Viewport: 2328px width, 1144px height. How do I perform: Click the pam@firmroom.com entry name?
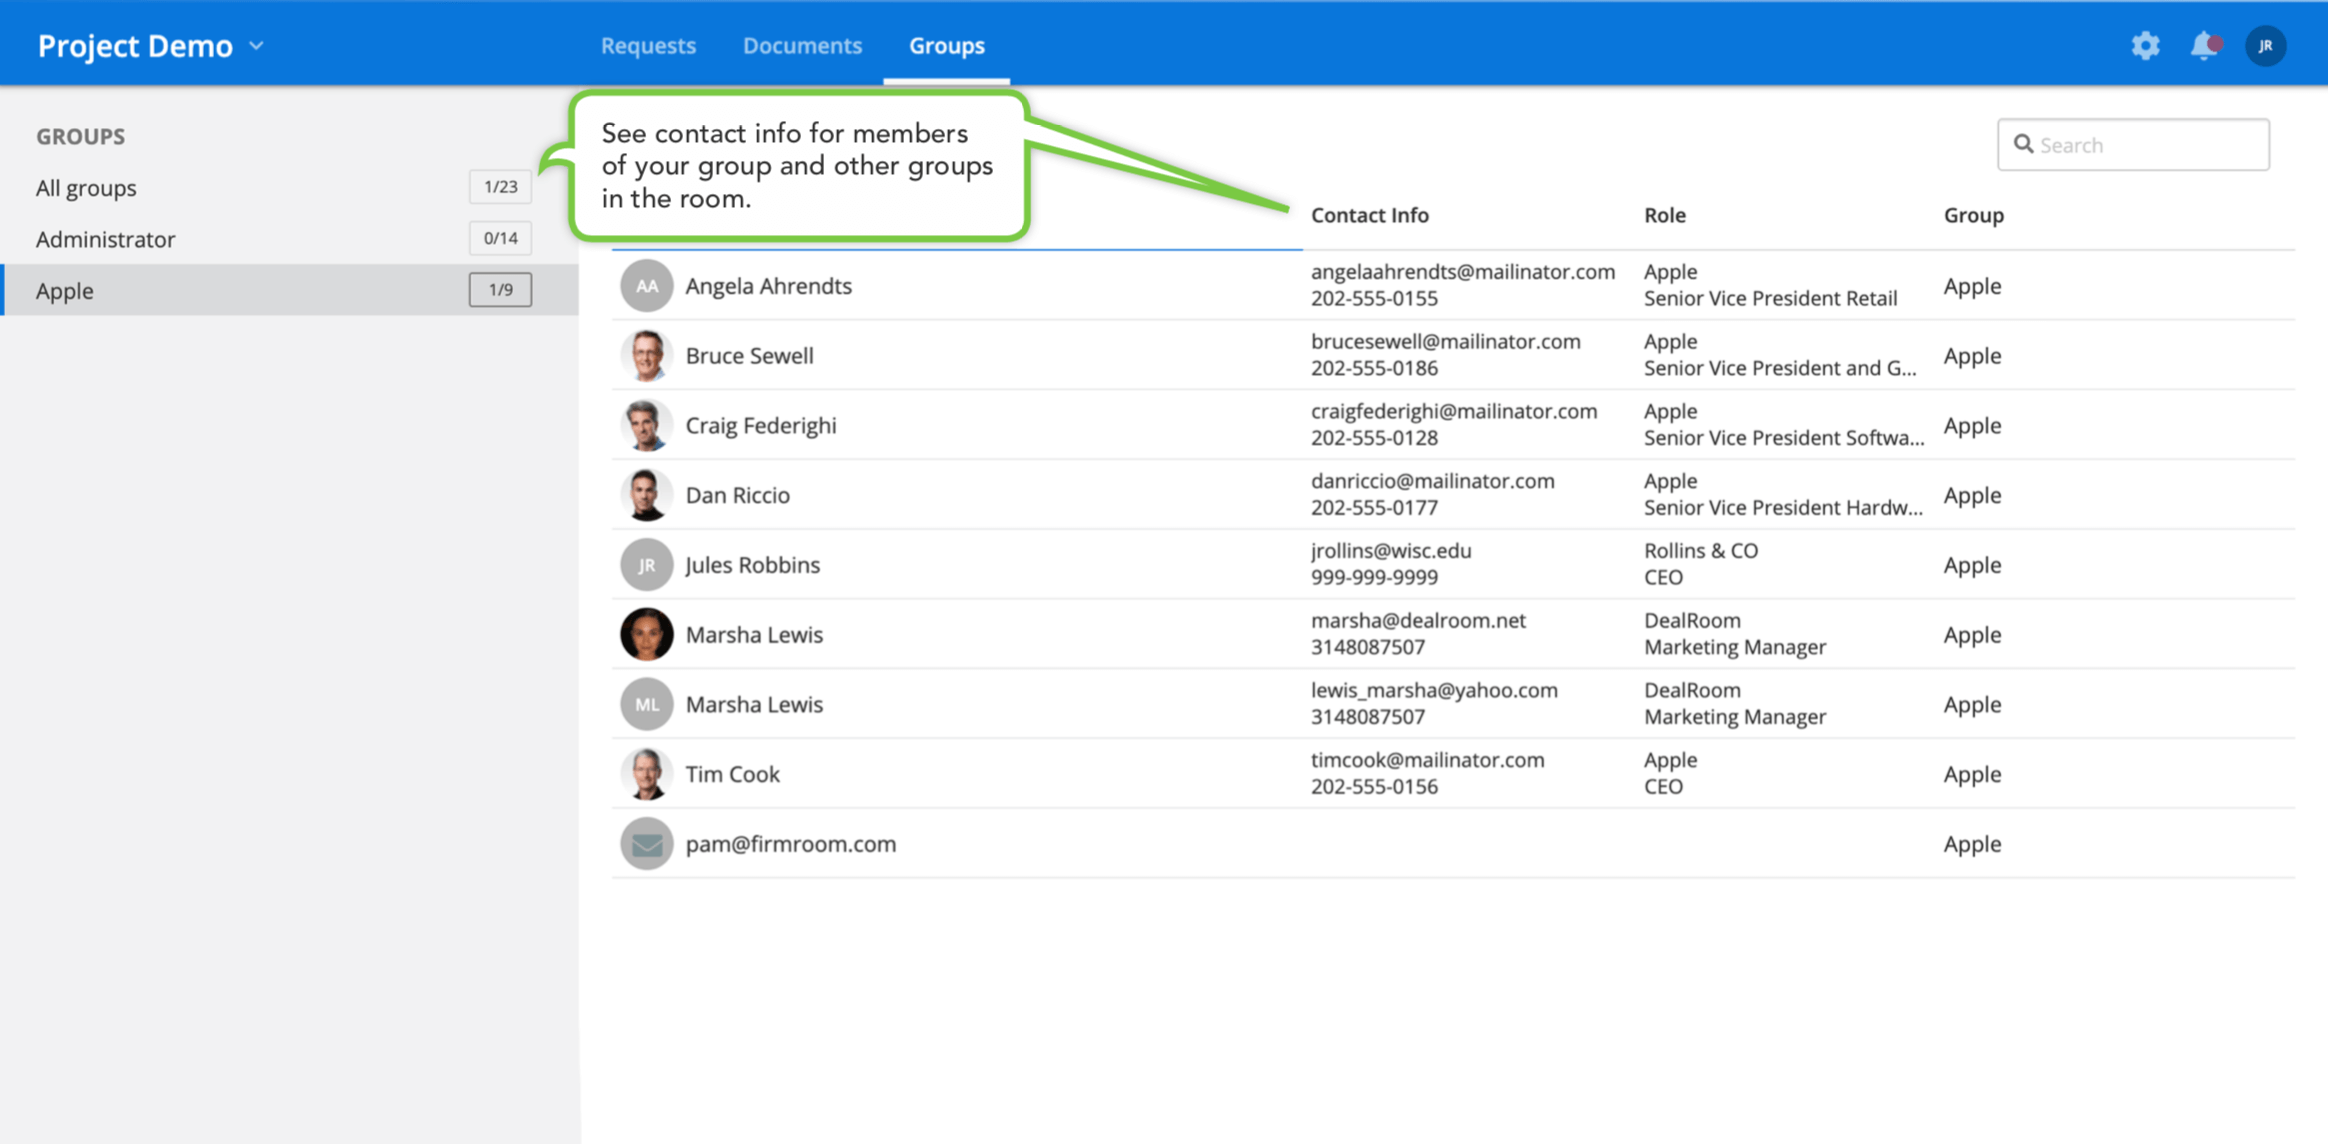pos(790,844)
